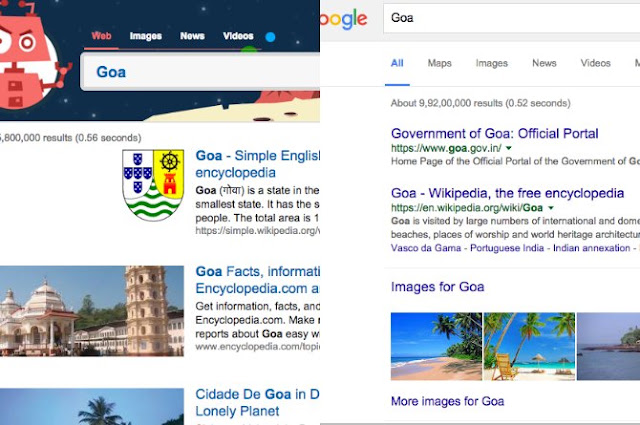The image size is (640, 425).
Task: Open Goa - Wikipedia, the free encyclopedia result
Action: click(507, 193)
